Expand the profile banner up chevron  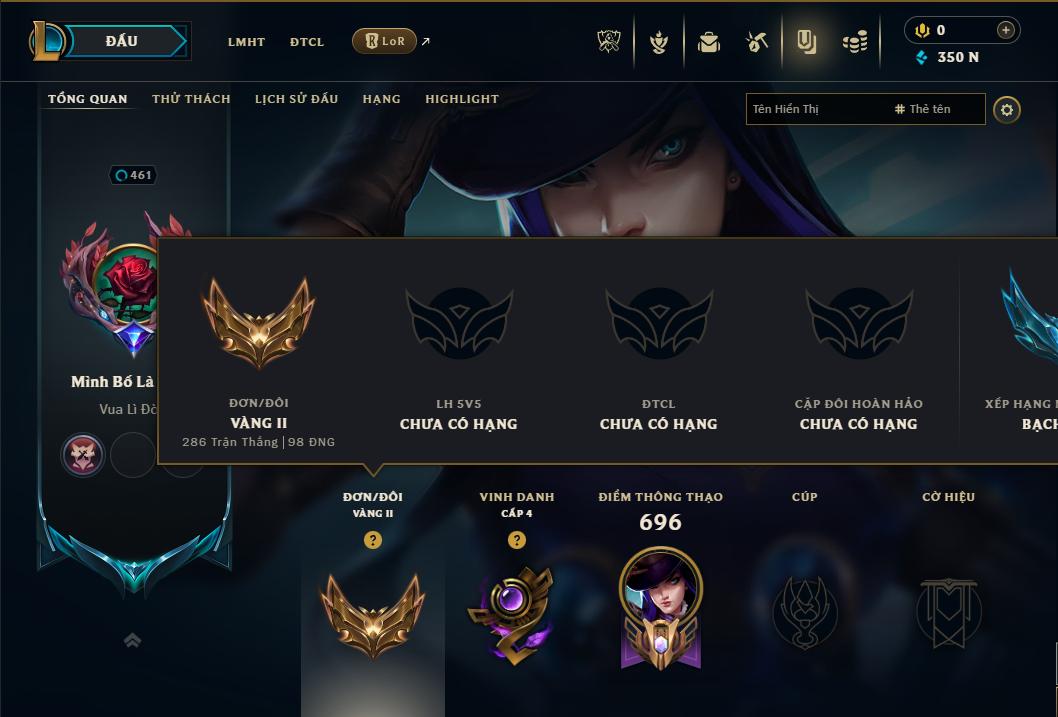(x=133, y=640)
